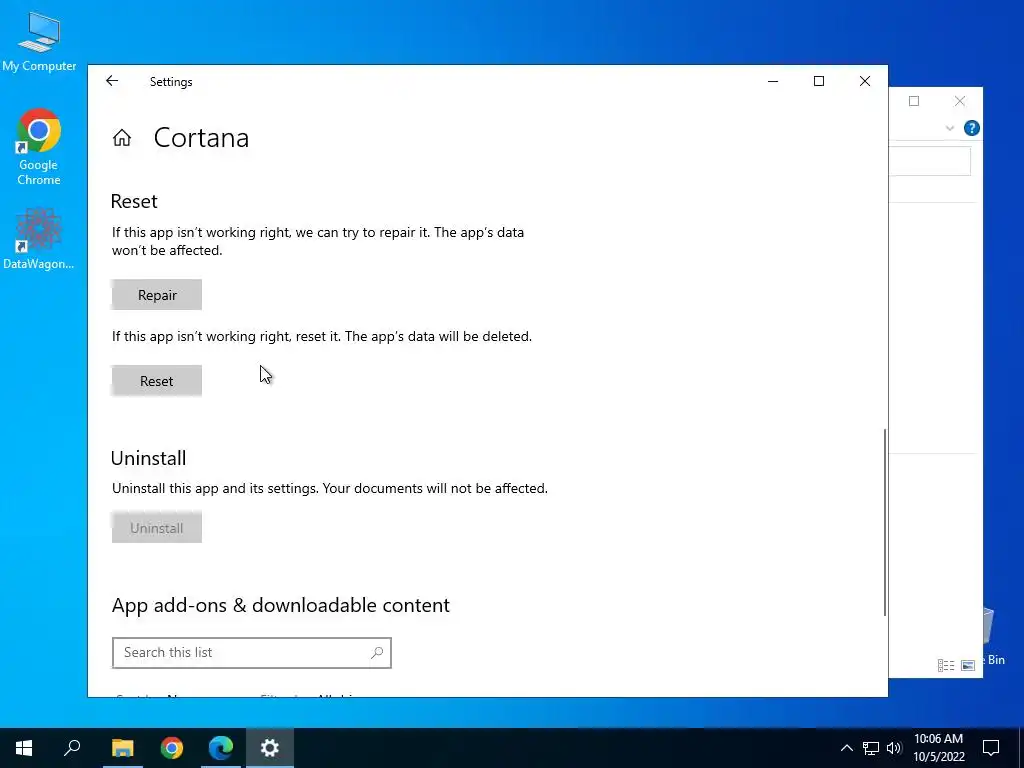Click the Settings gear taskbar icon

(270, 748)
